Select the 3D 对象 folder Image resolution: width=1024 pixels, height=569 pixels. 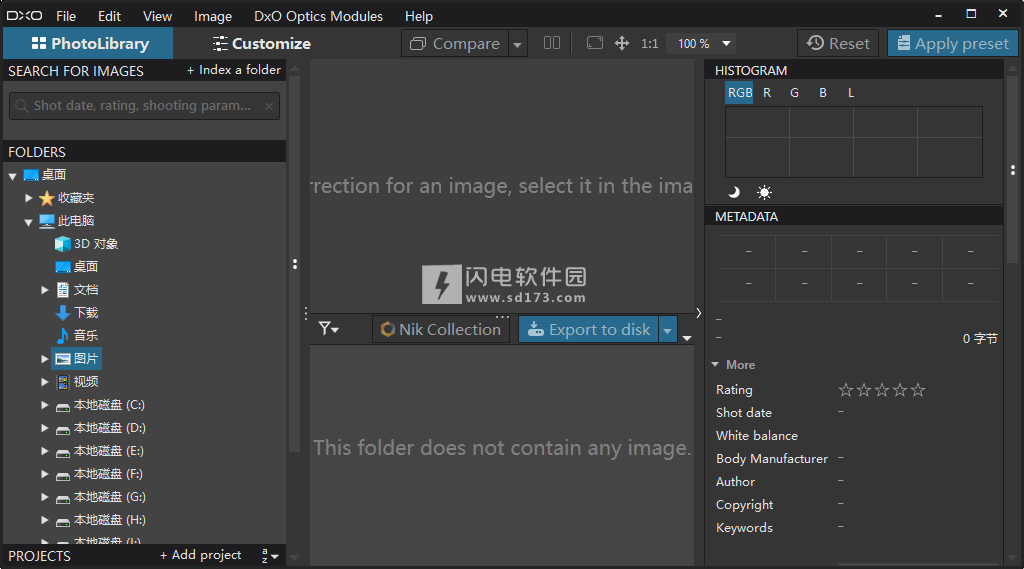[x=86, y=244]
